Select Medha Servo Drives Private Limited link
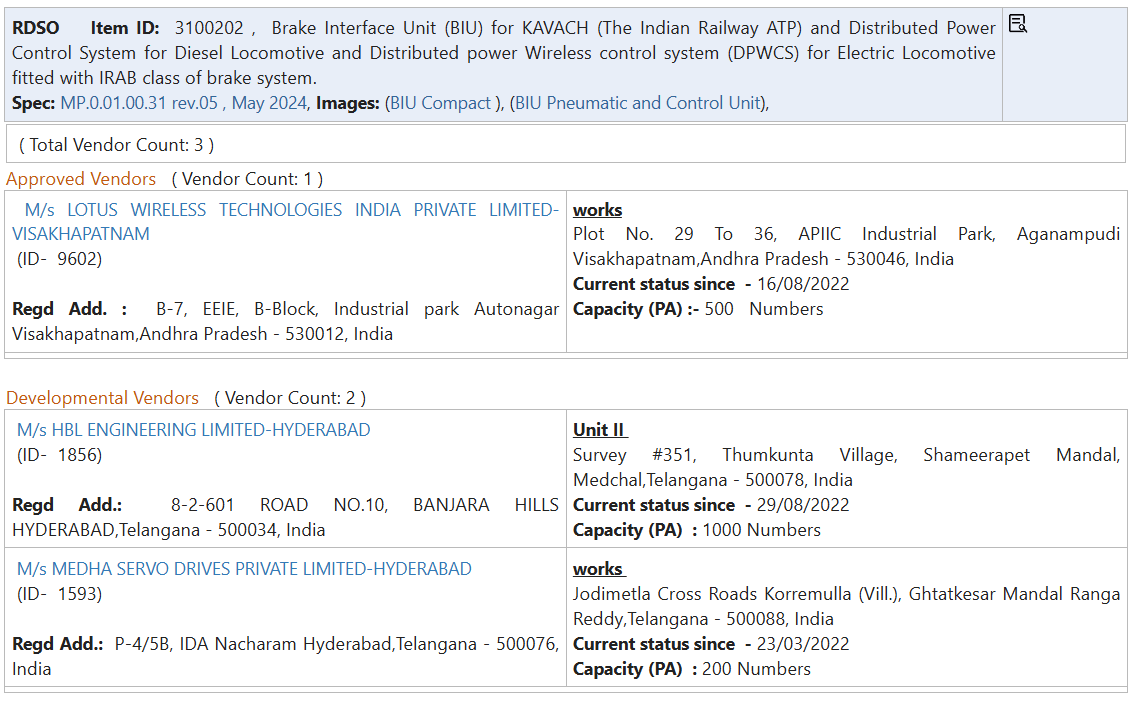 point(244,569)
